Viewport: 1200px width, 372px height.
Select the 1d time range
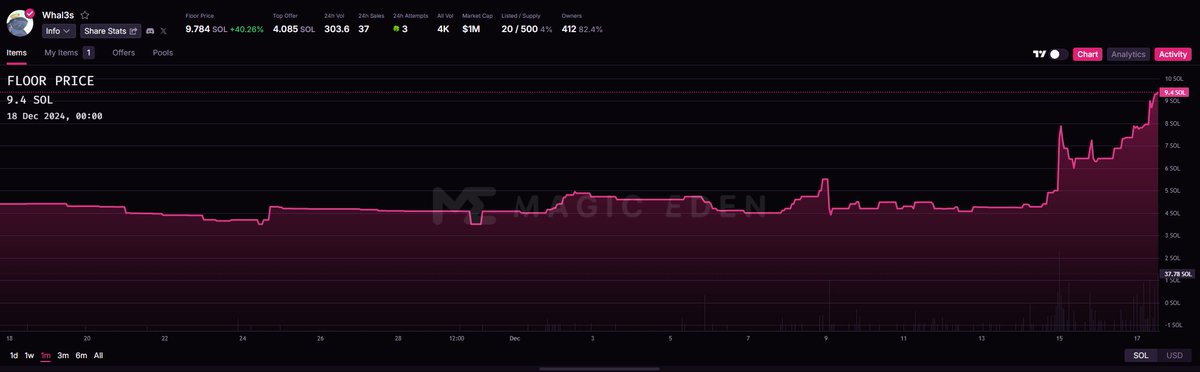(x=14, y=355)
